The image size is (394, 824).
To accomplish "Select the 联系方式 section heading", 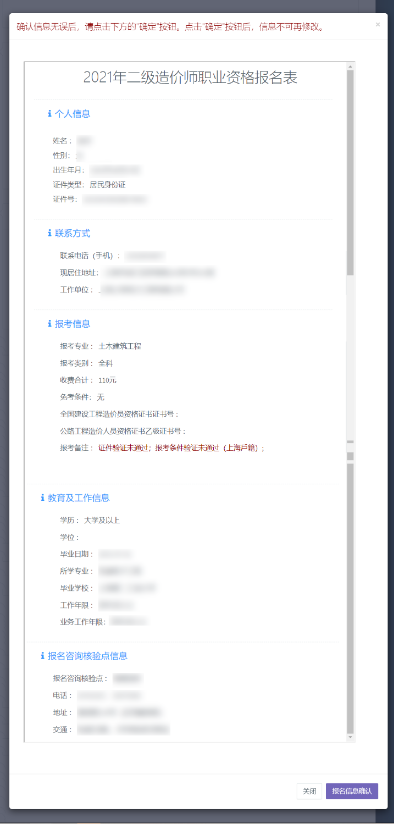I will [x=72, y=233].
